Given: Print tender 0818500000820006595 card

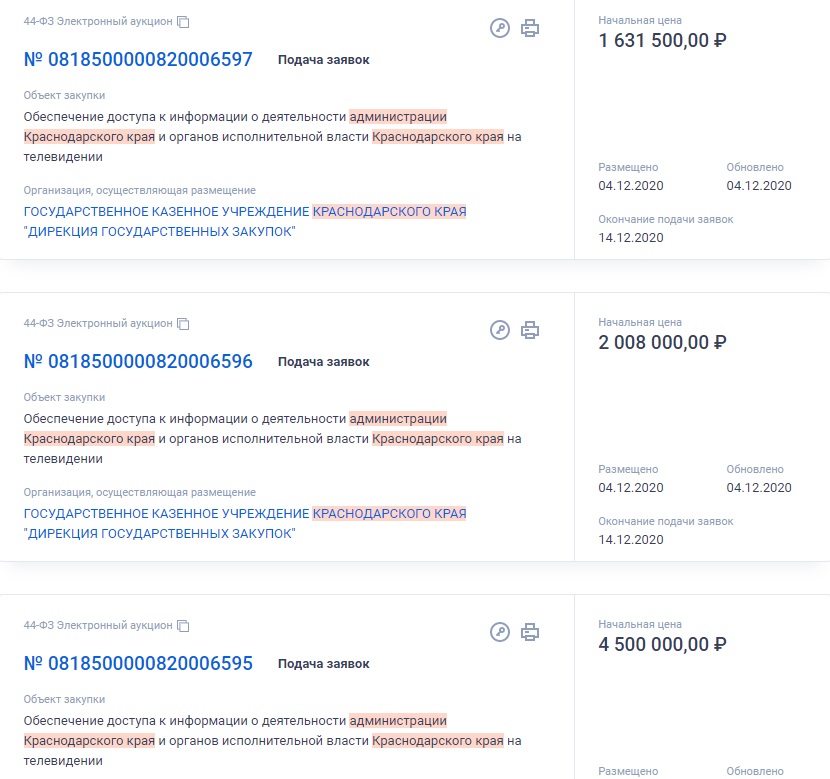Looking at the screenshot, I should (530, 632).
